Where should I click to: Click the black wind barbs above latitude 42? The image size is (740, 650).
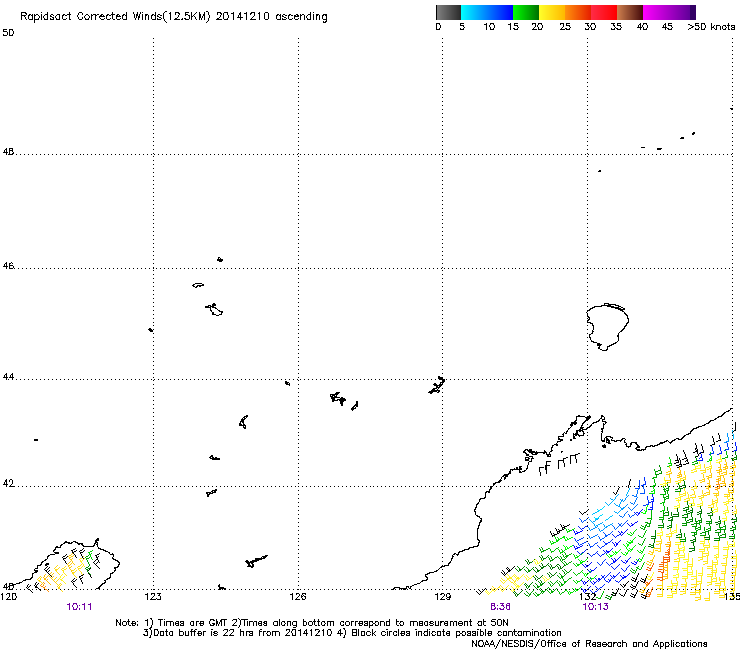coord(559,464)
